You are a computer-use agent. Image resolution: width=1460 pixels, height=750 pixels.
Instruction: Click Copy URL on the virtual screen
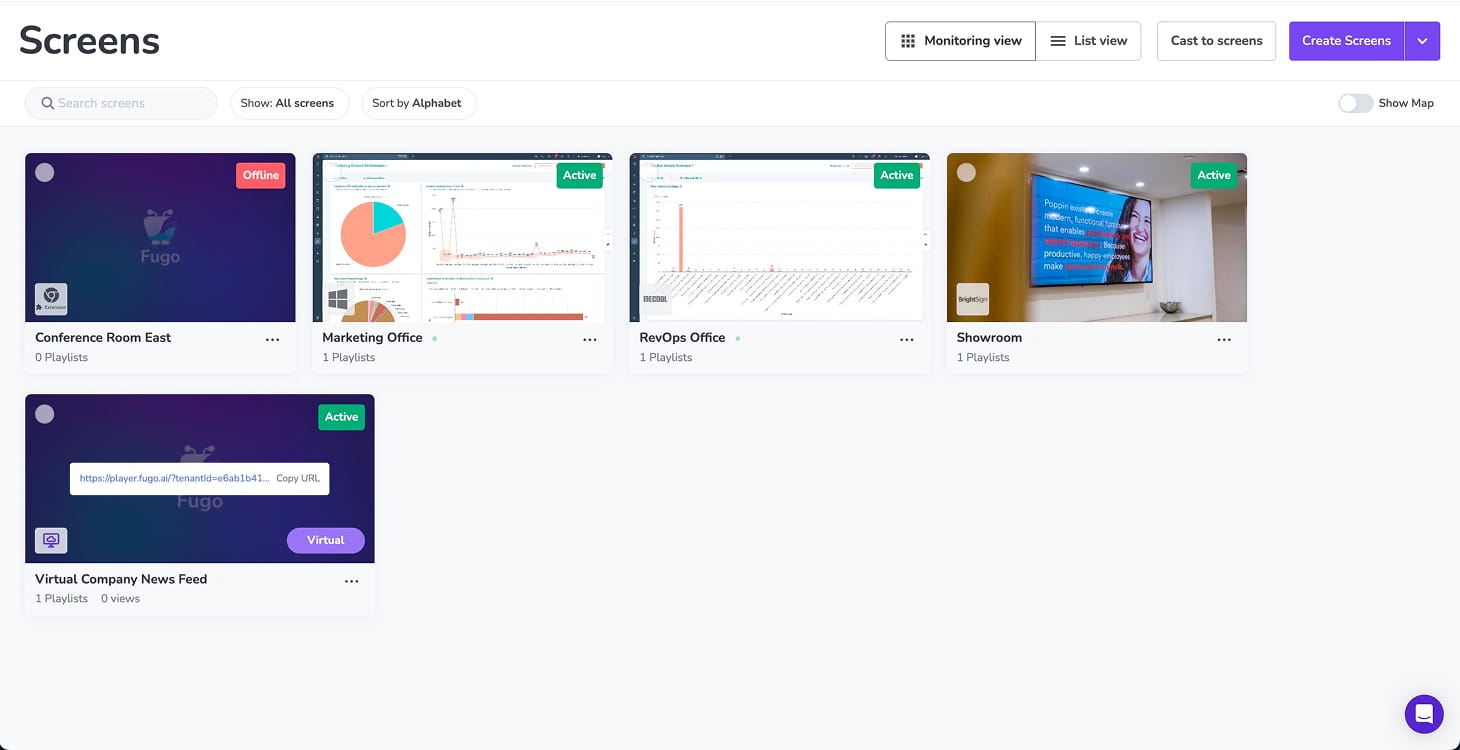(x=298, y=478)
